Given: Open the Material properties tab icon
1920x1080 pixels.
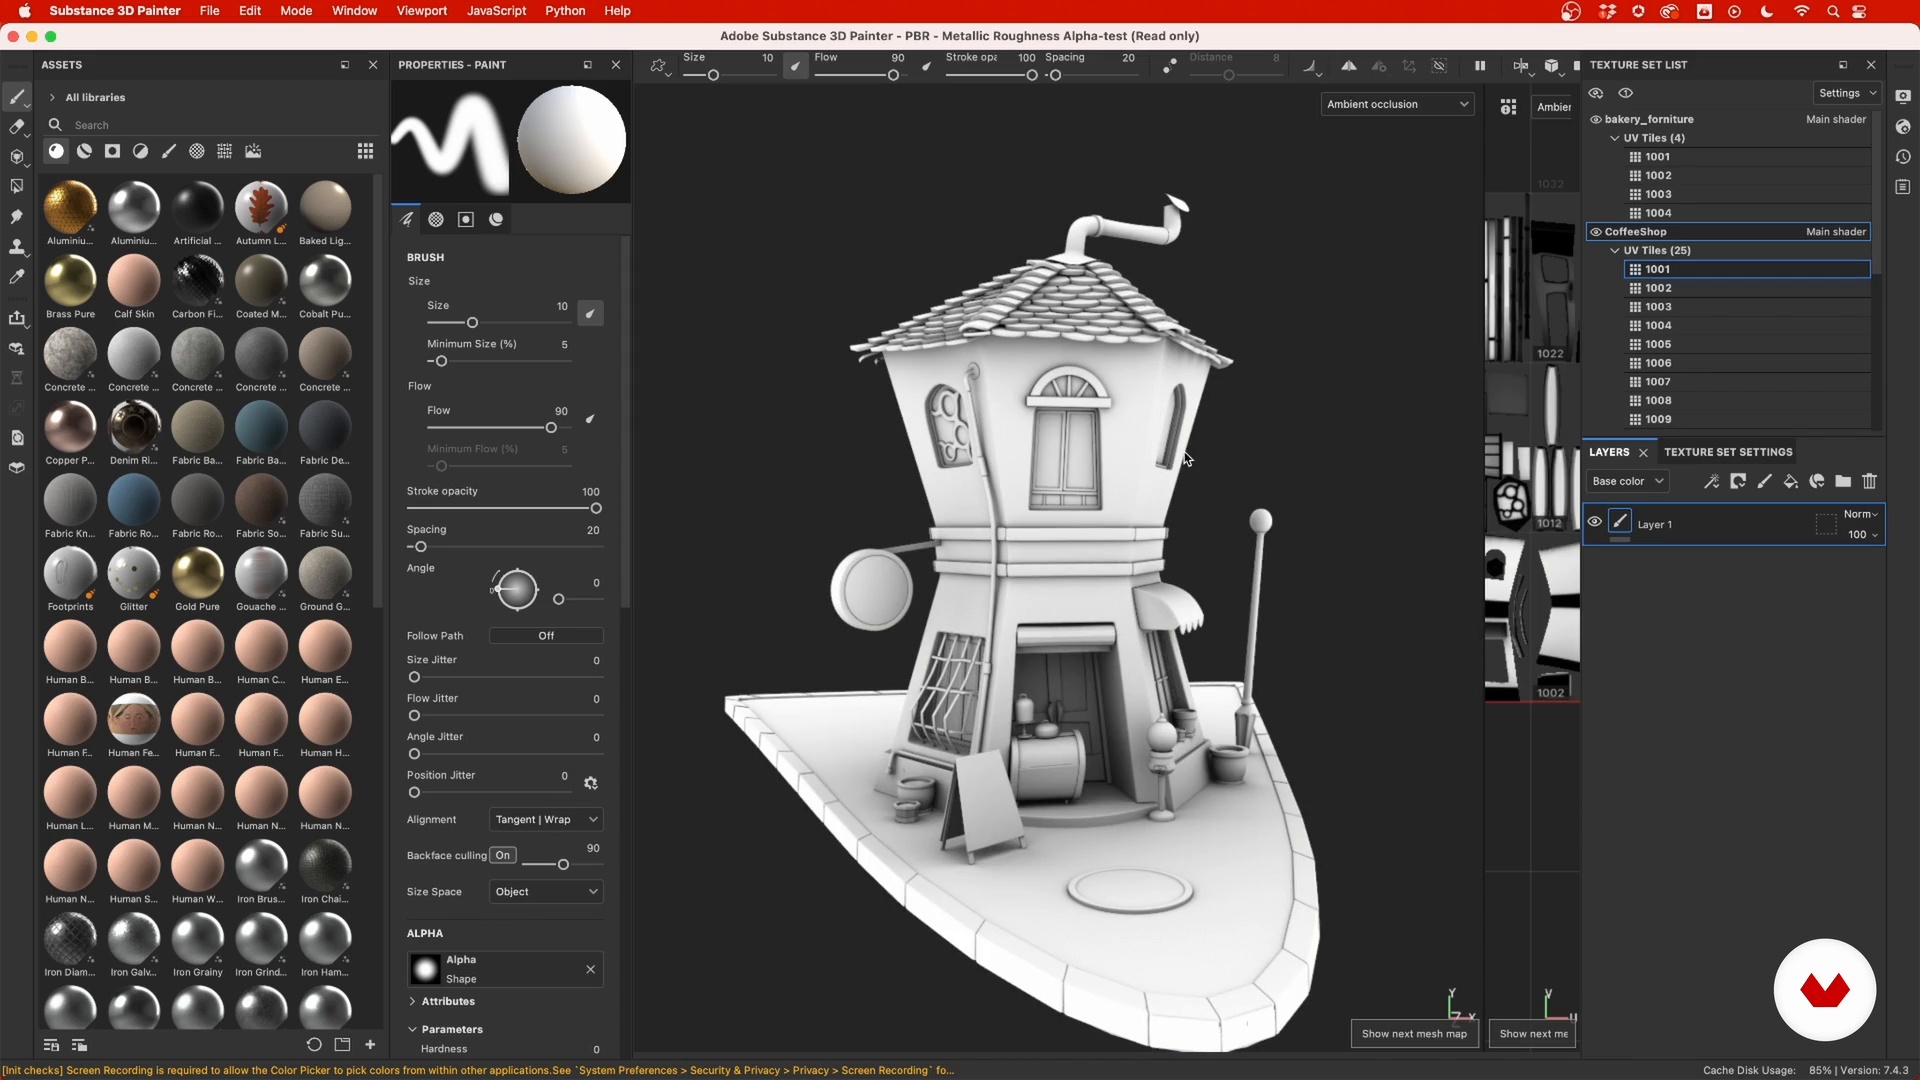Looking at the screenshot, I should 496,219.
